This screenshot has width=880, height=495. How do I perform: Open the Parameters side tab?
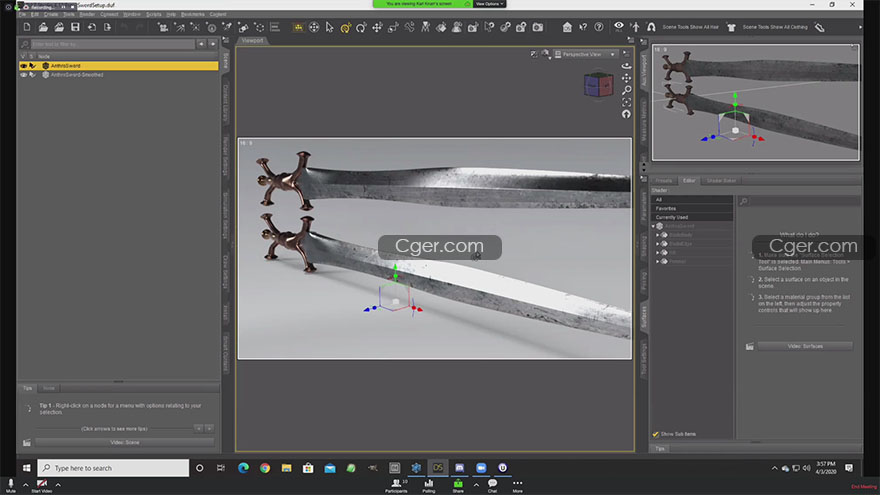pos(644,207)
